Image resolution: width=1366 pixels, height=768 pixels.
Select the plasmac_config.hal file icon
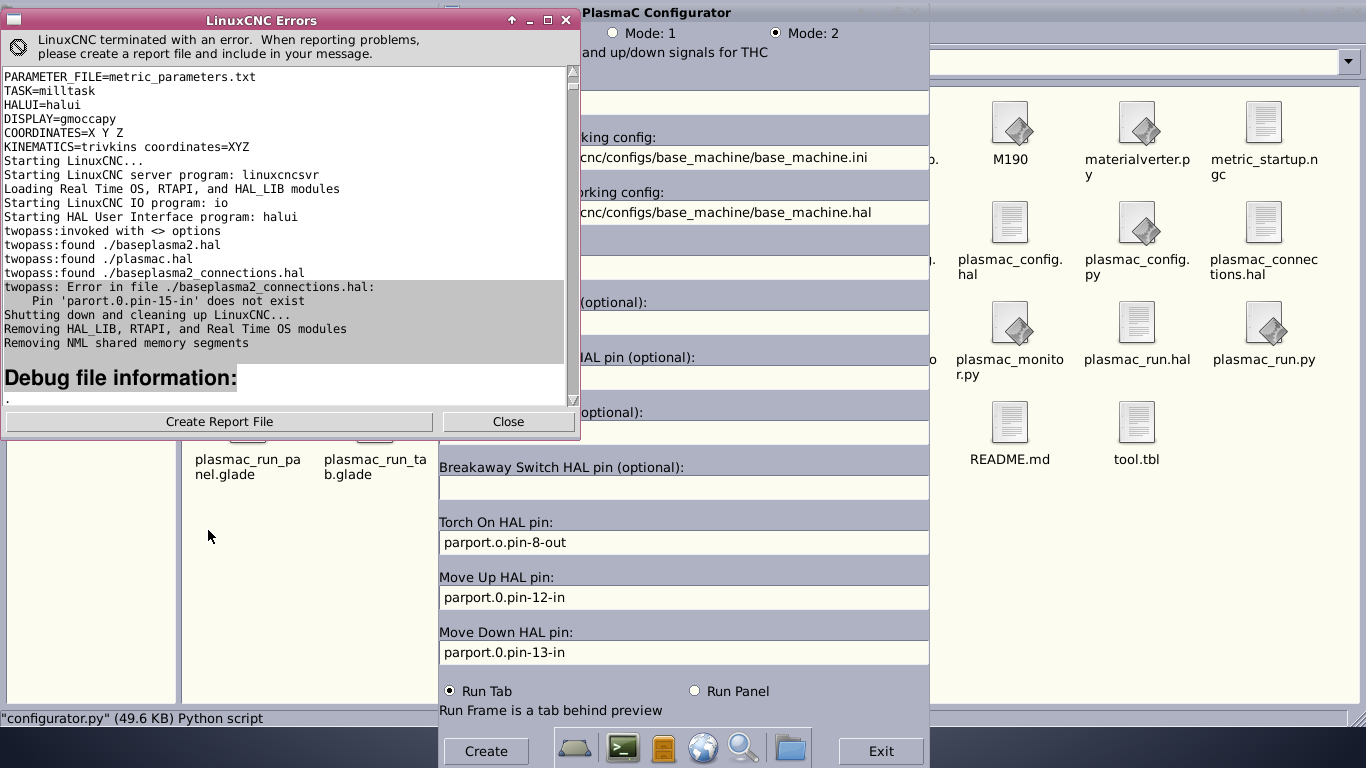pos(1010,223)
